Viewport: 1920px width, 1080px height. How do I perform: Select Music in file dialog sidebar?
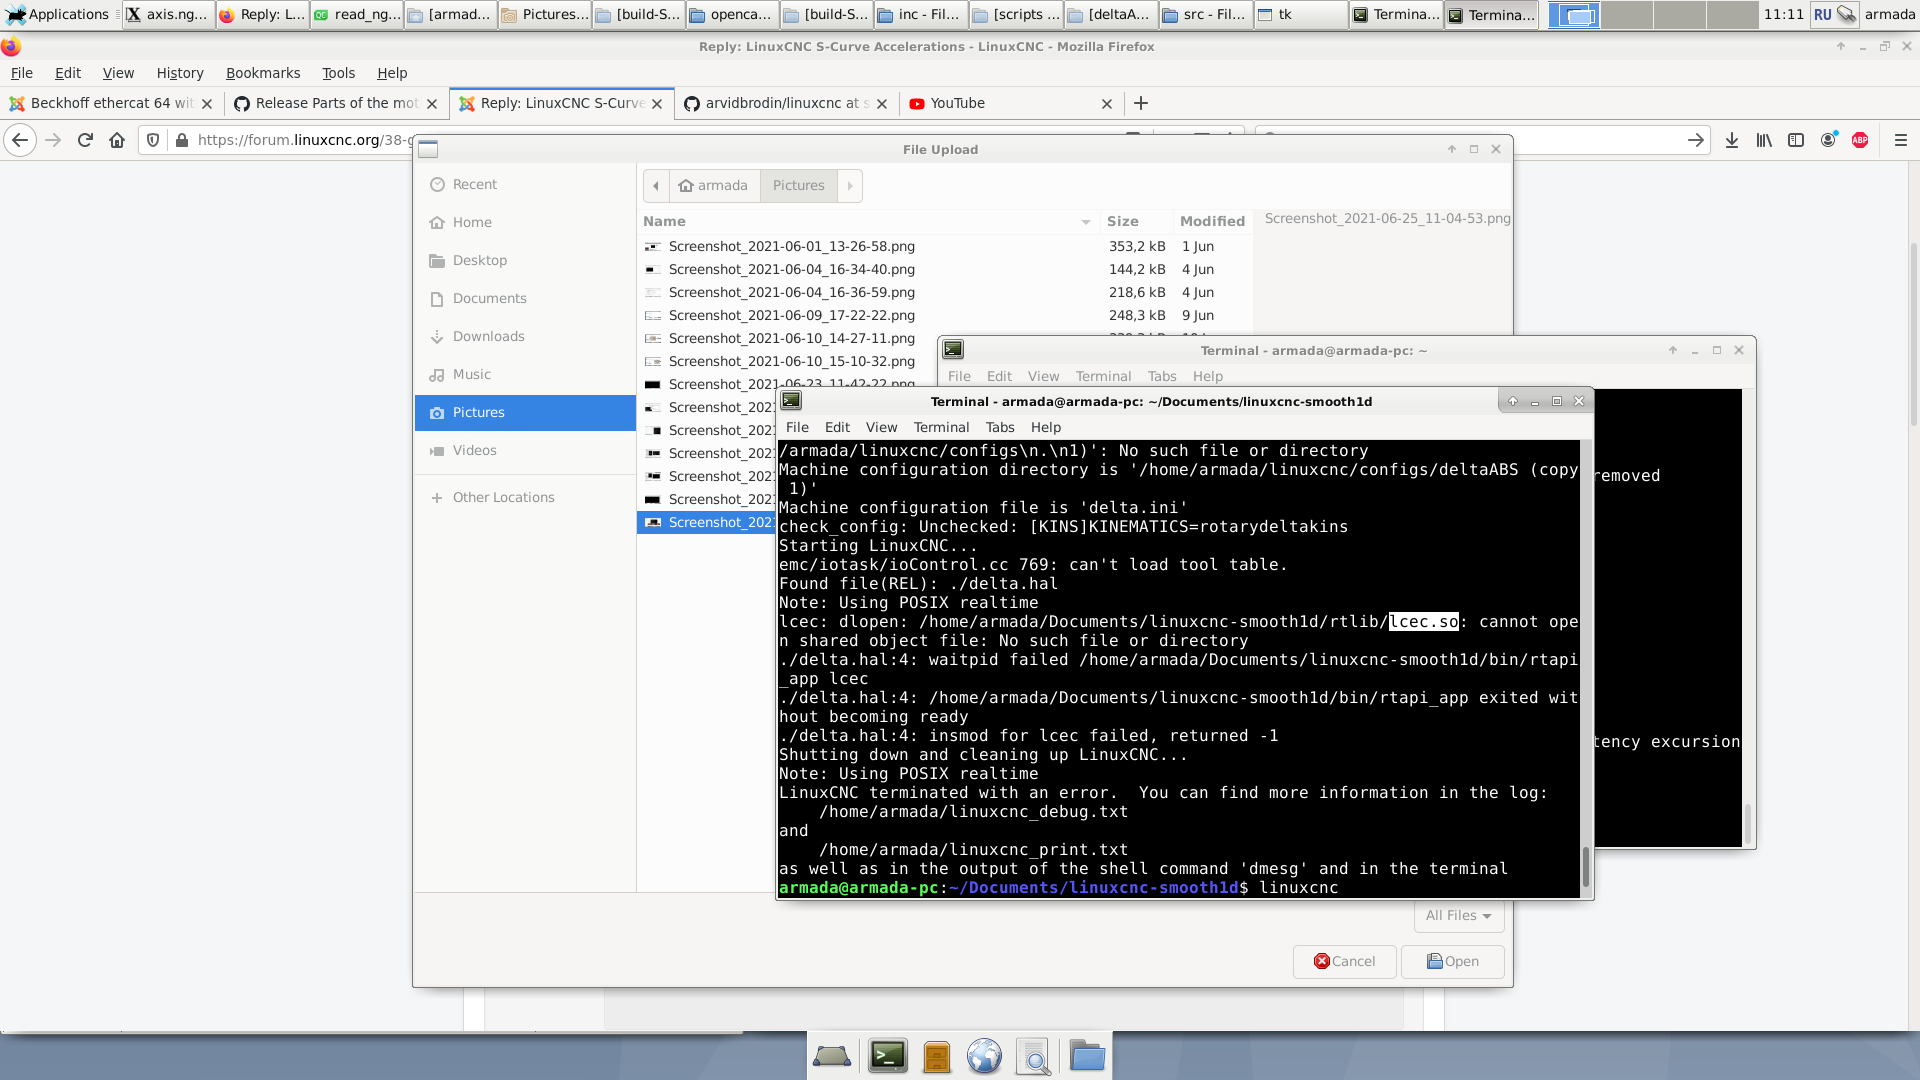[x=525, y=375]
